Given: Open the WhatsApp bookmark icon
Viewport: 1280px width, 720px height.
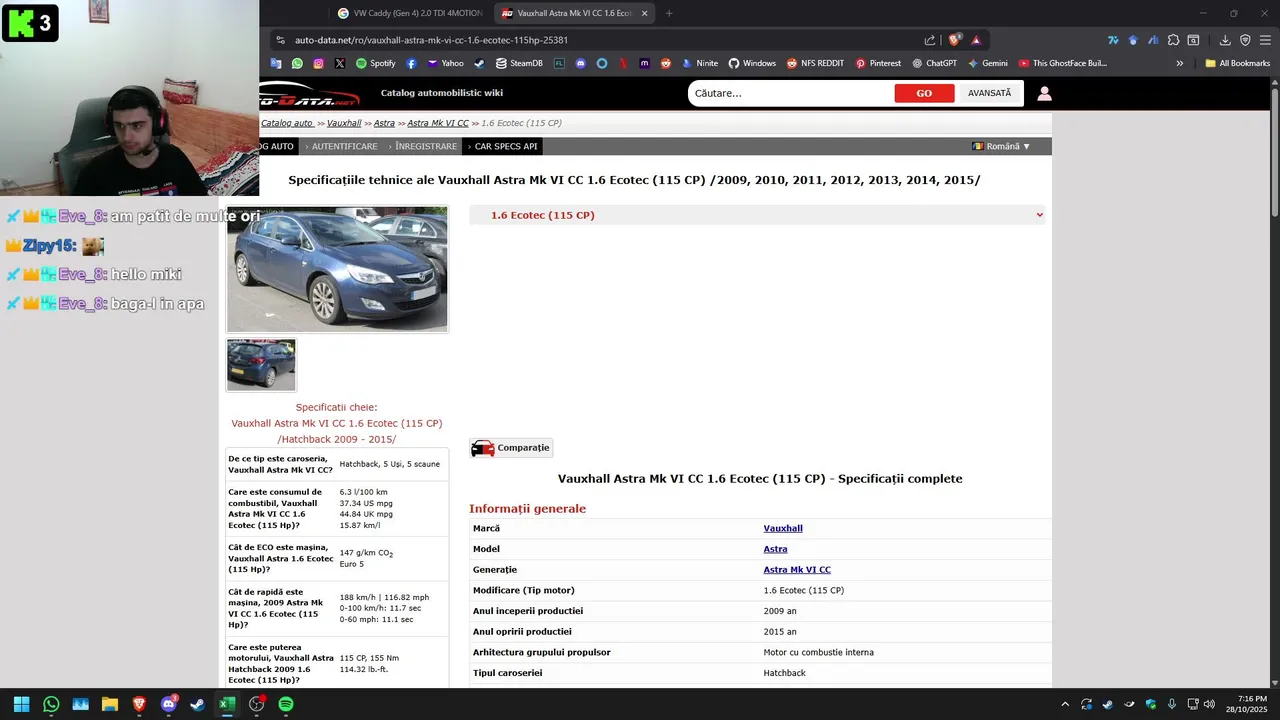Looking at the screenshot, I should point(297,63).
